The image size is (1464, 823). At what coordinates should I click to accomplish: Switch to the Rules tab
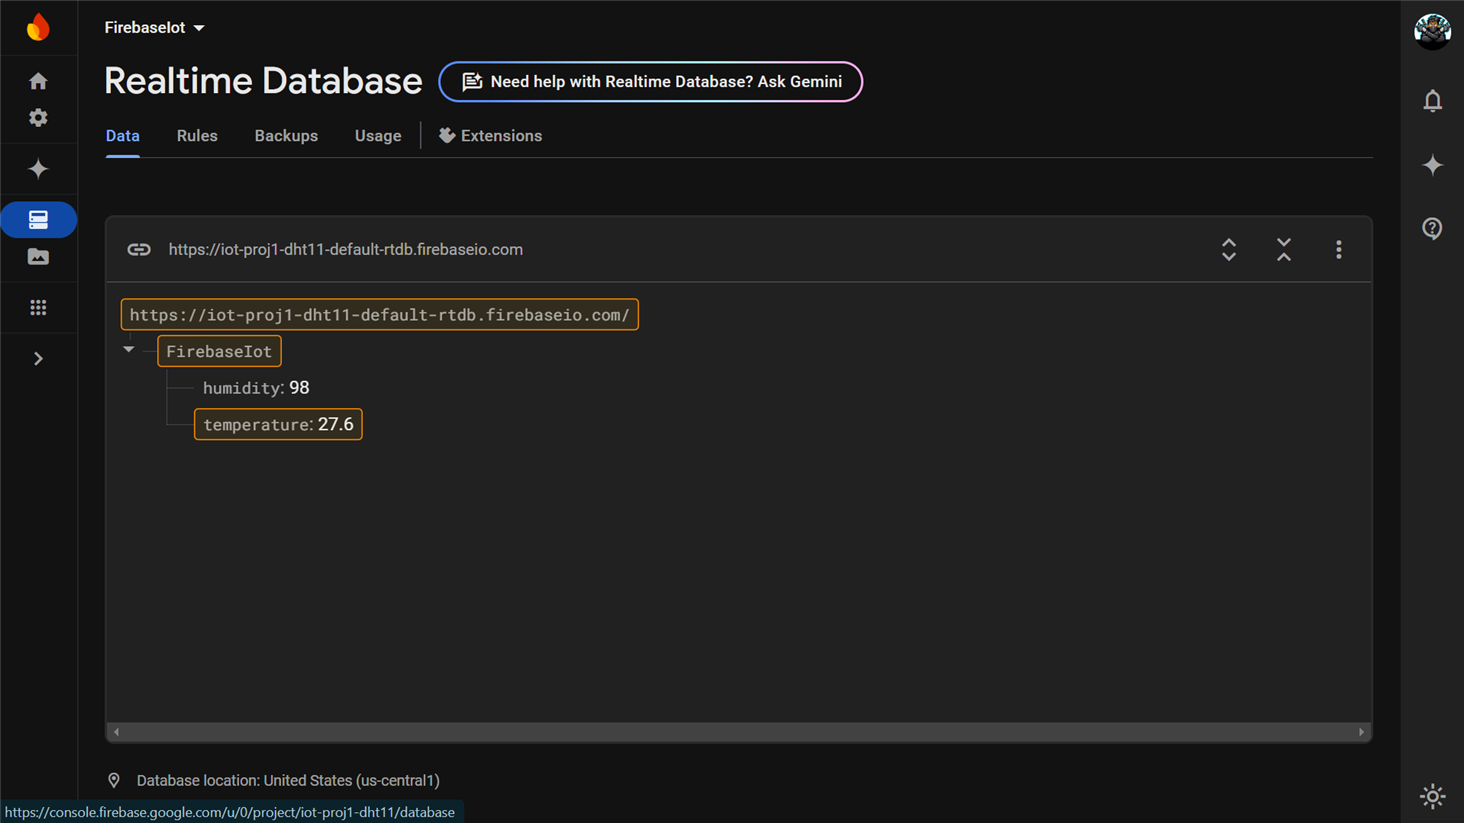pos(197,136)
